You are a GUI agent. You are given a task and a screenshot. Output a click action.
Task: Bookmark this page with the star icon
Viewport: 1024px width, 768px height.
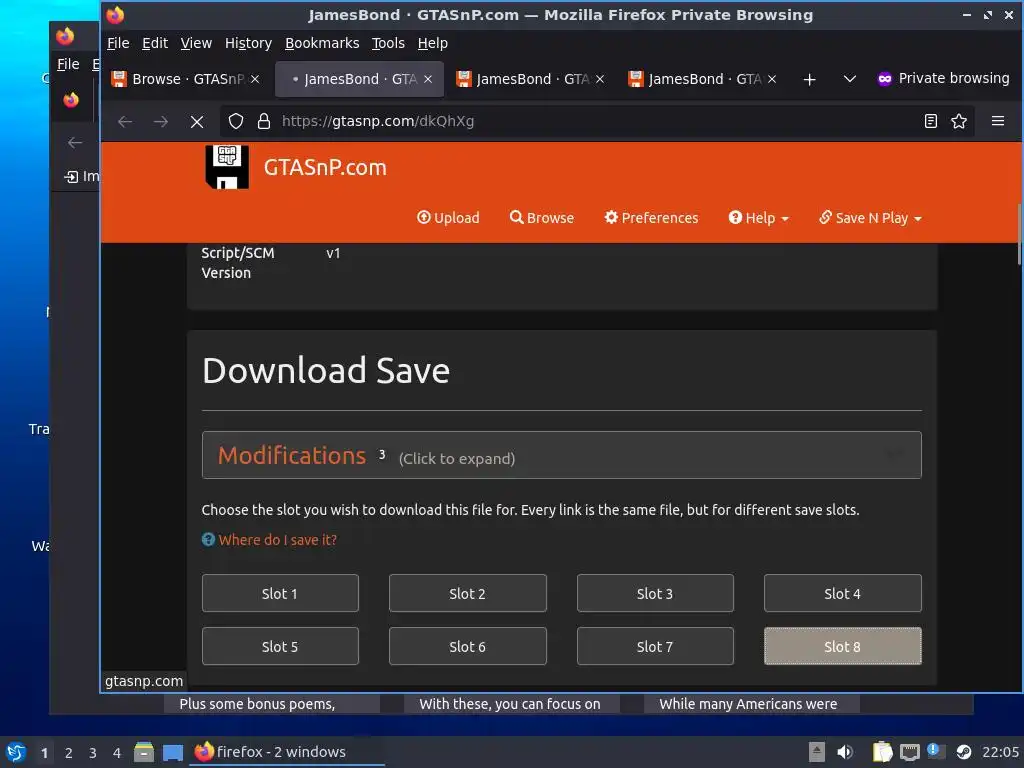coord(959,121)
